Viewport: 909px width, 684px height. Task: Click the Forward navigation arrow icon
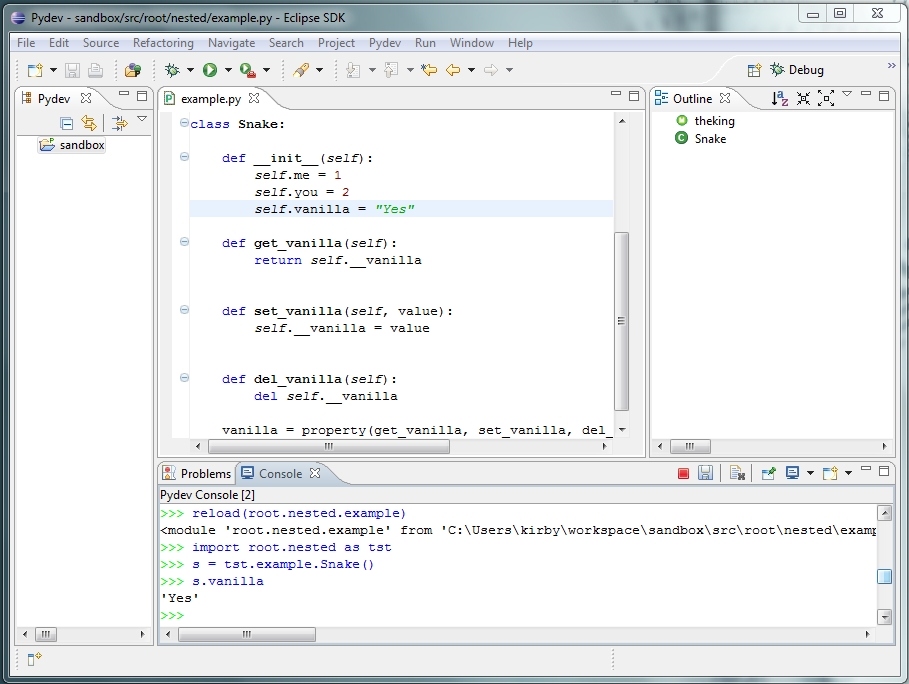click(491, 70)
